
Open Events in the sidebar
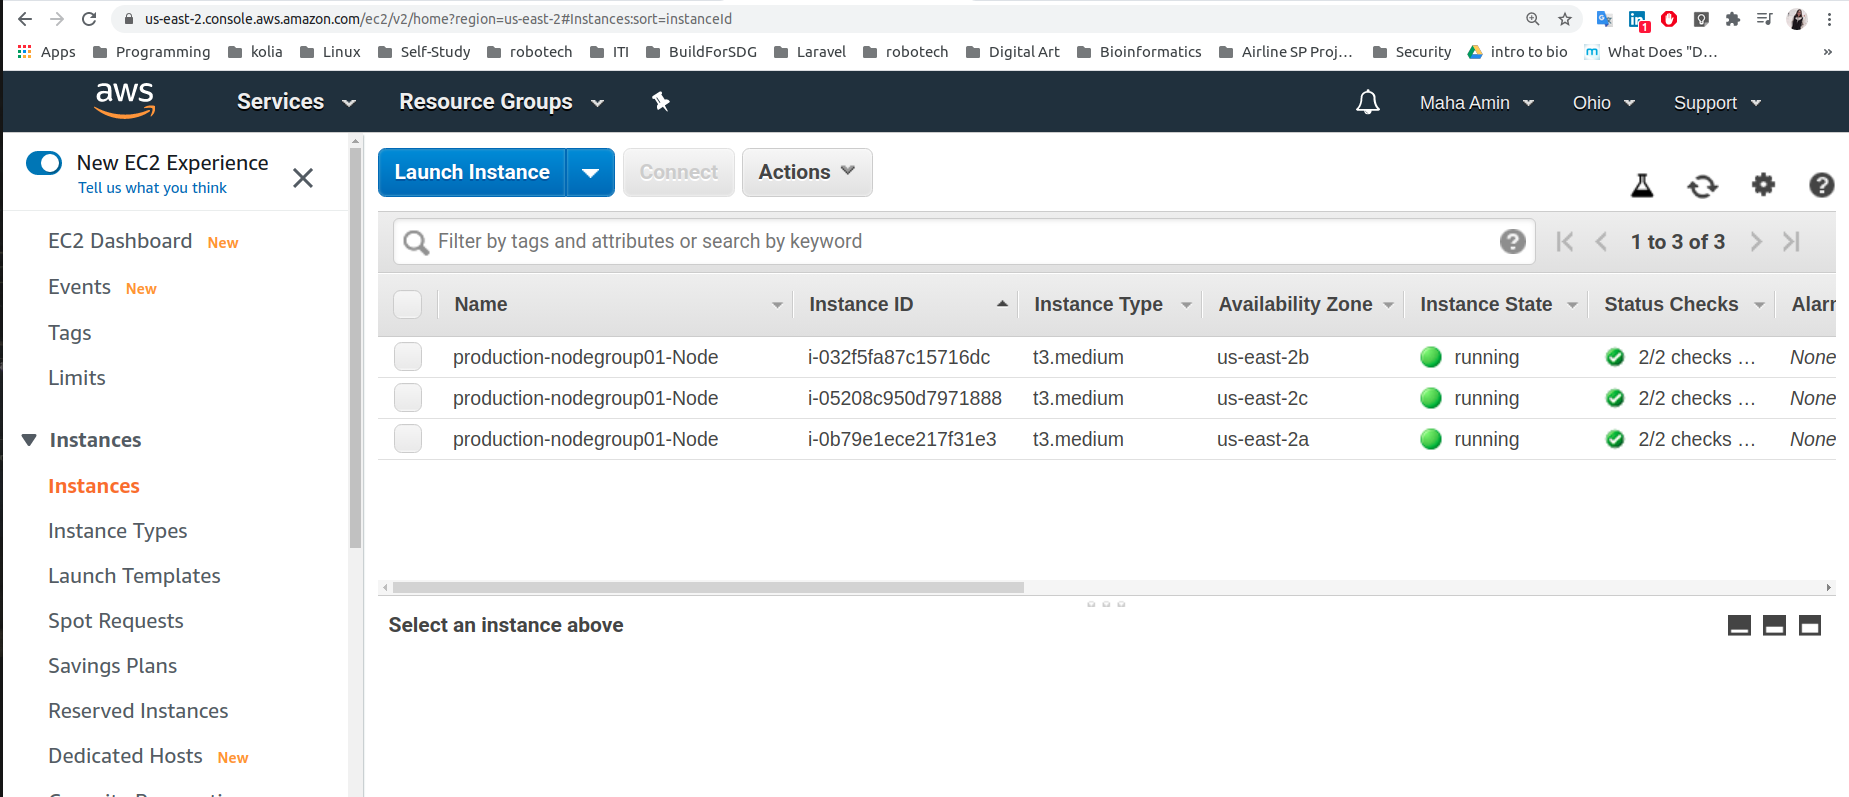[x=80, y=287]
